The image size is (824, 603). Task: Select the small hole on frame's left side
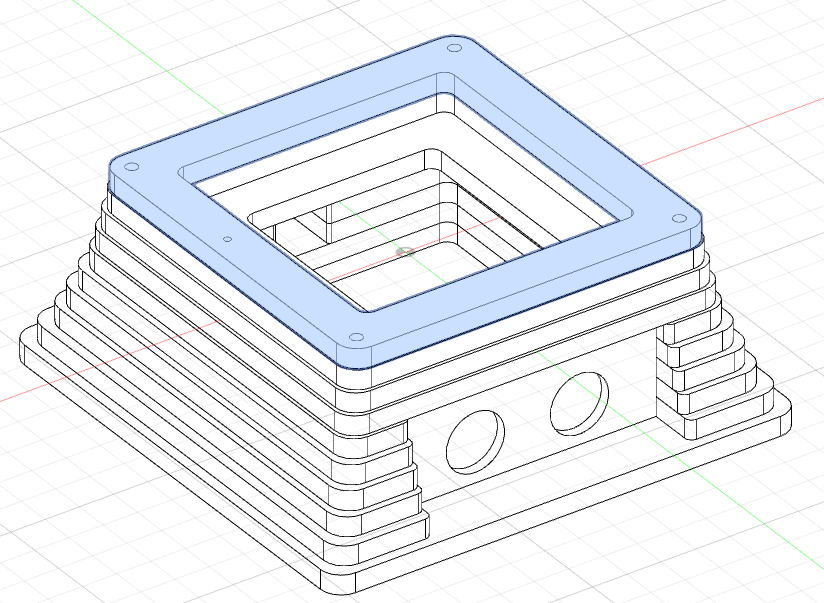pyautogui.click(x=227, y=239)
